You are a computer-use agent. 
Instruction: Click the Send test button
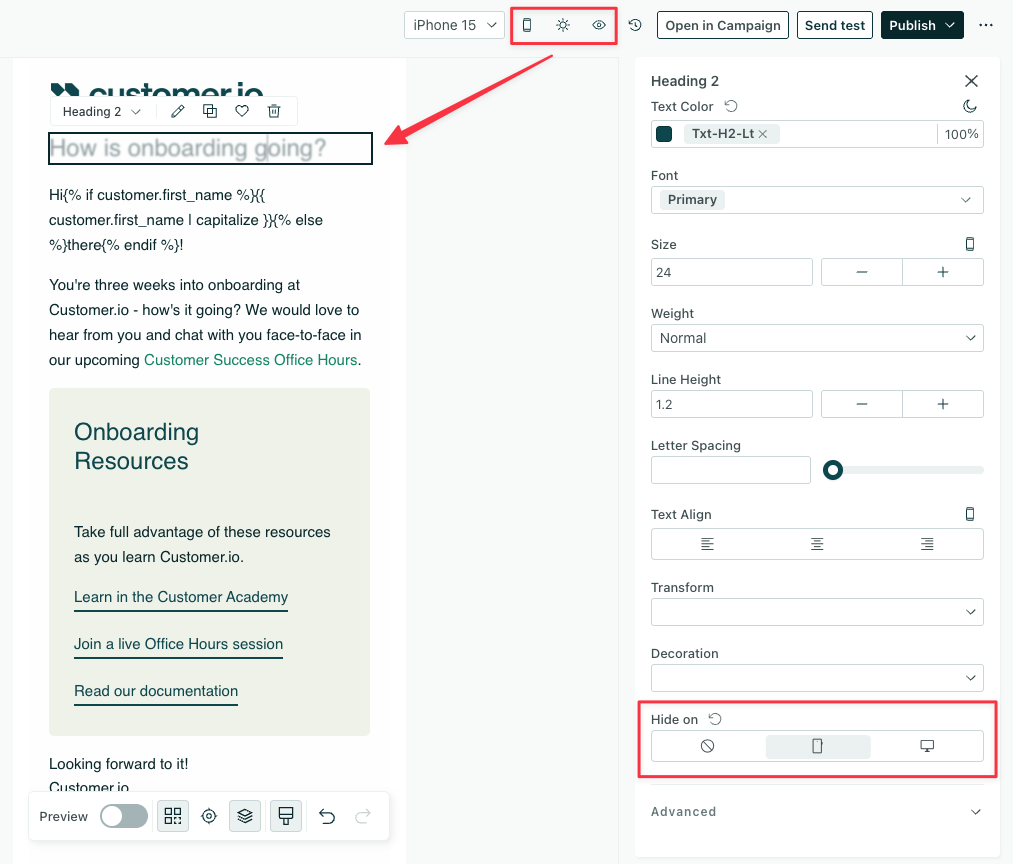835,25
